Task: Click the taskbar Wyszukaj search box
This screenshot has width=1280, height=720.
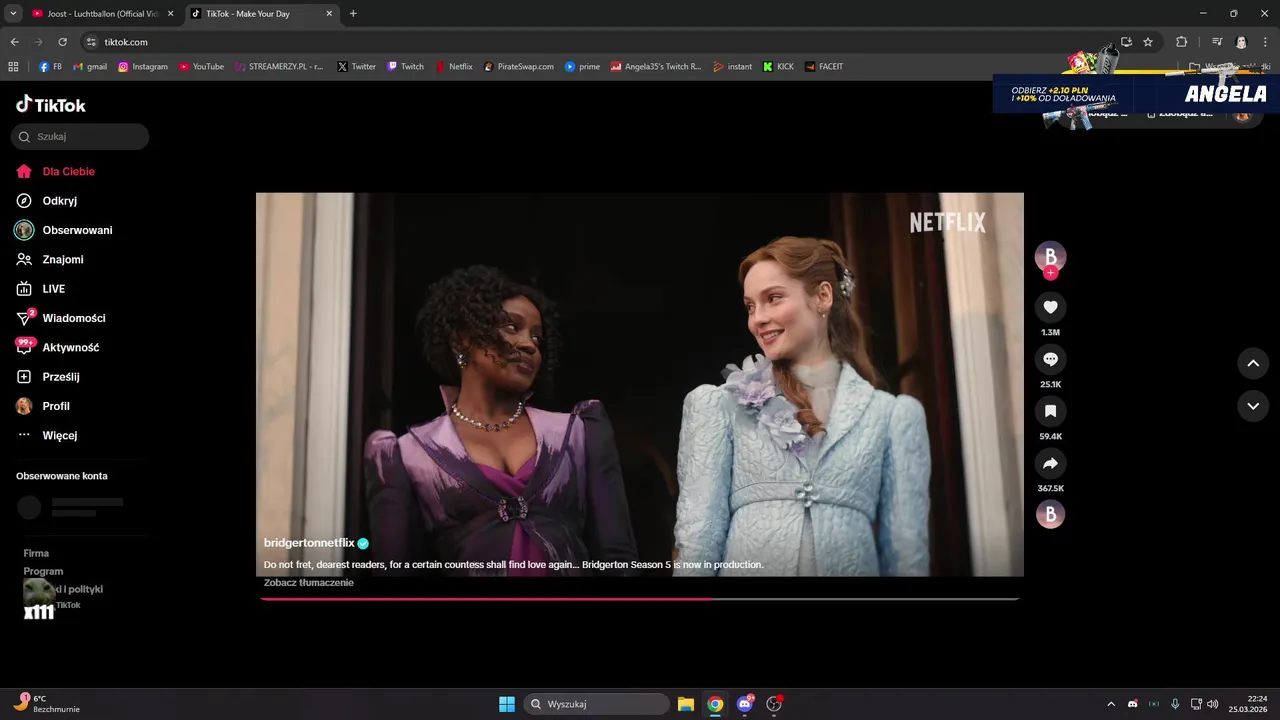Action: (x=597, y=704)
